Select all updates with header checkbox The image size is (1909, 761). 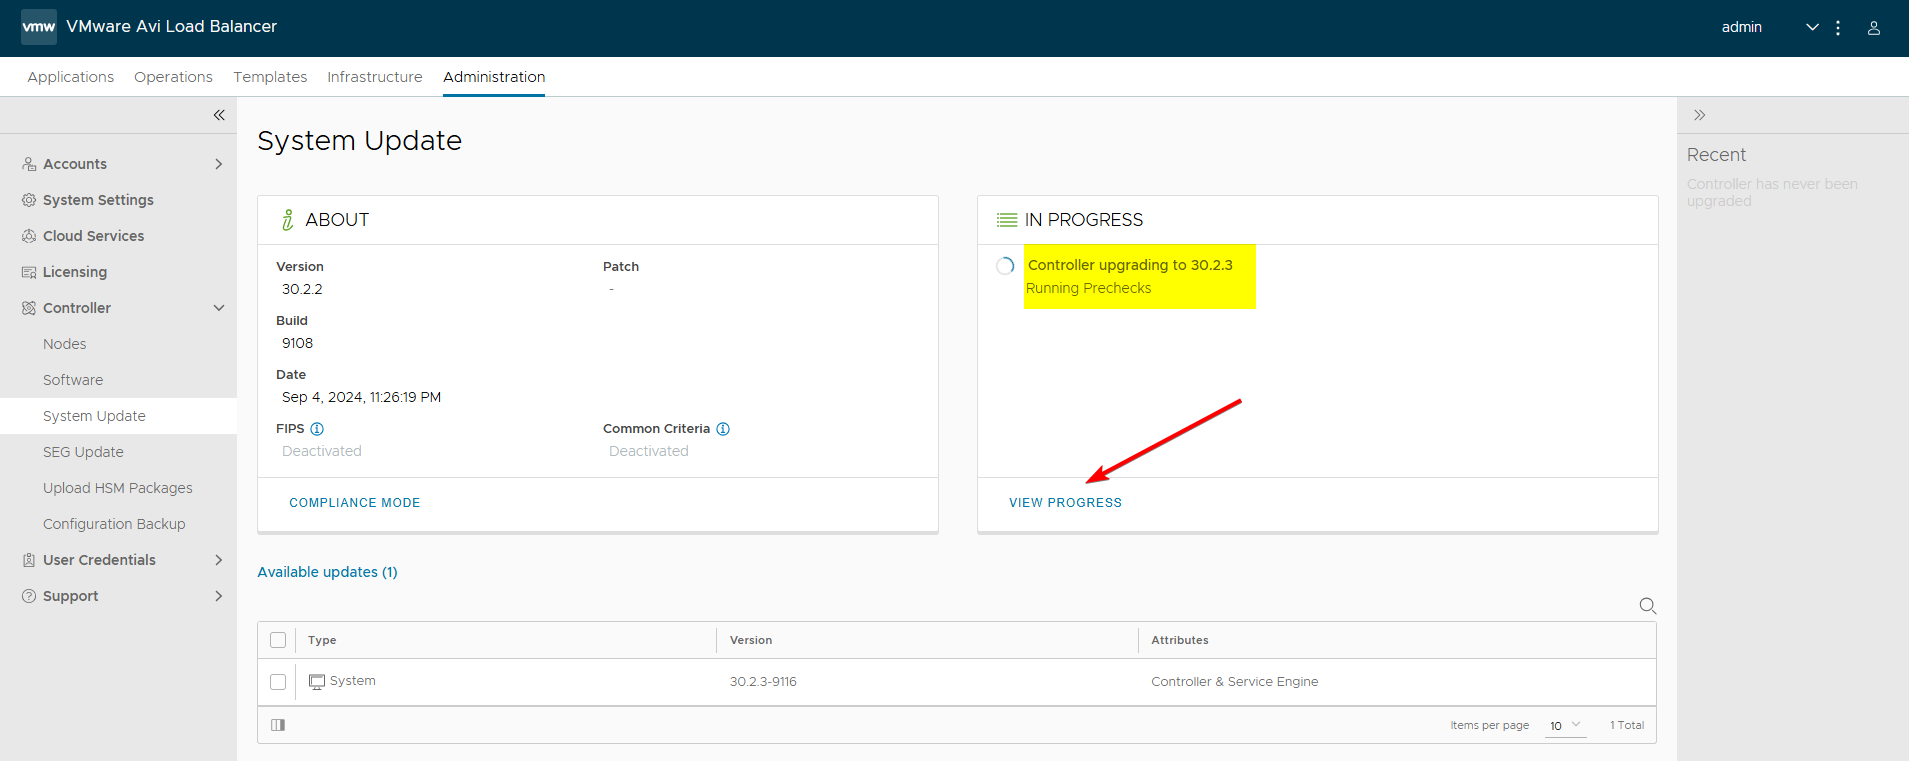tap(278, 640)
